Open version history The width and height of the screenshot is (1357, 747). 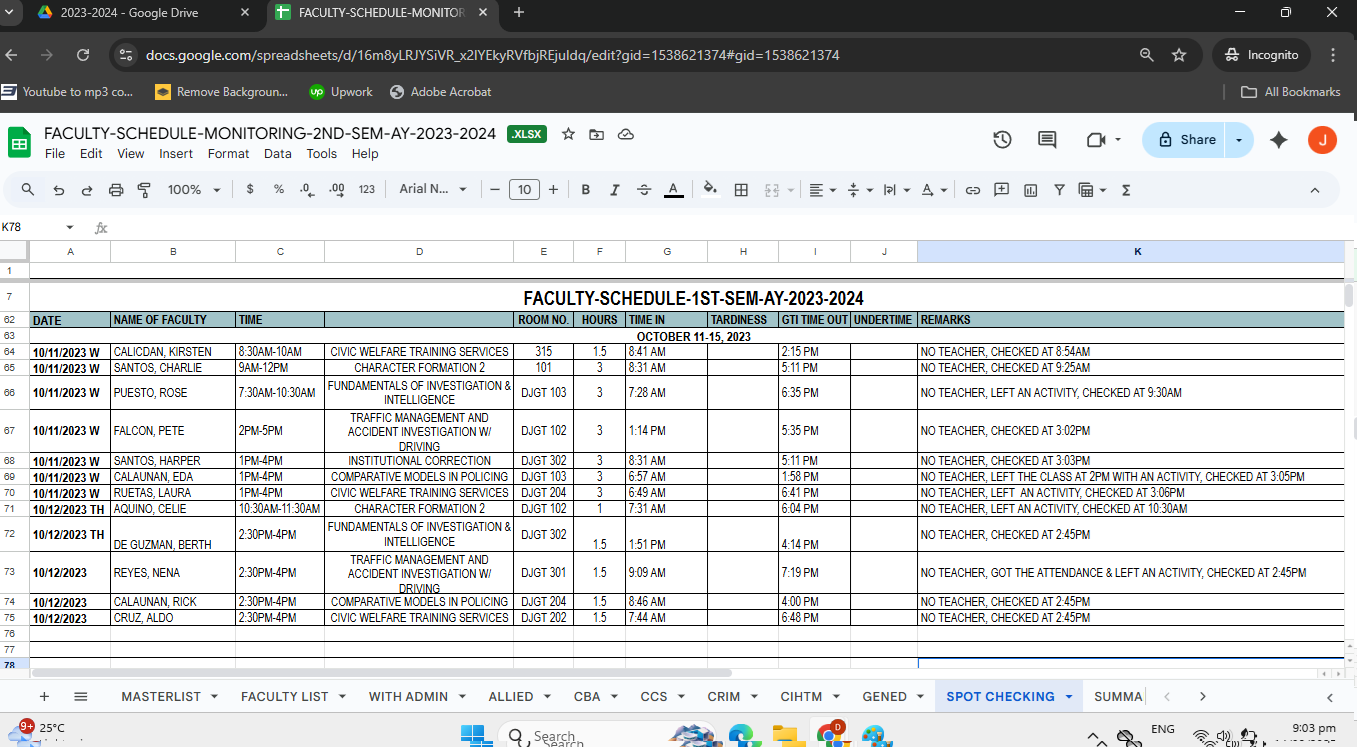(1002, 140)
